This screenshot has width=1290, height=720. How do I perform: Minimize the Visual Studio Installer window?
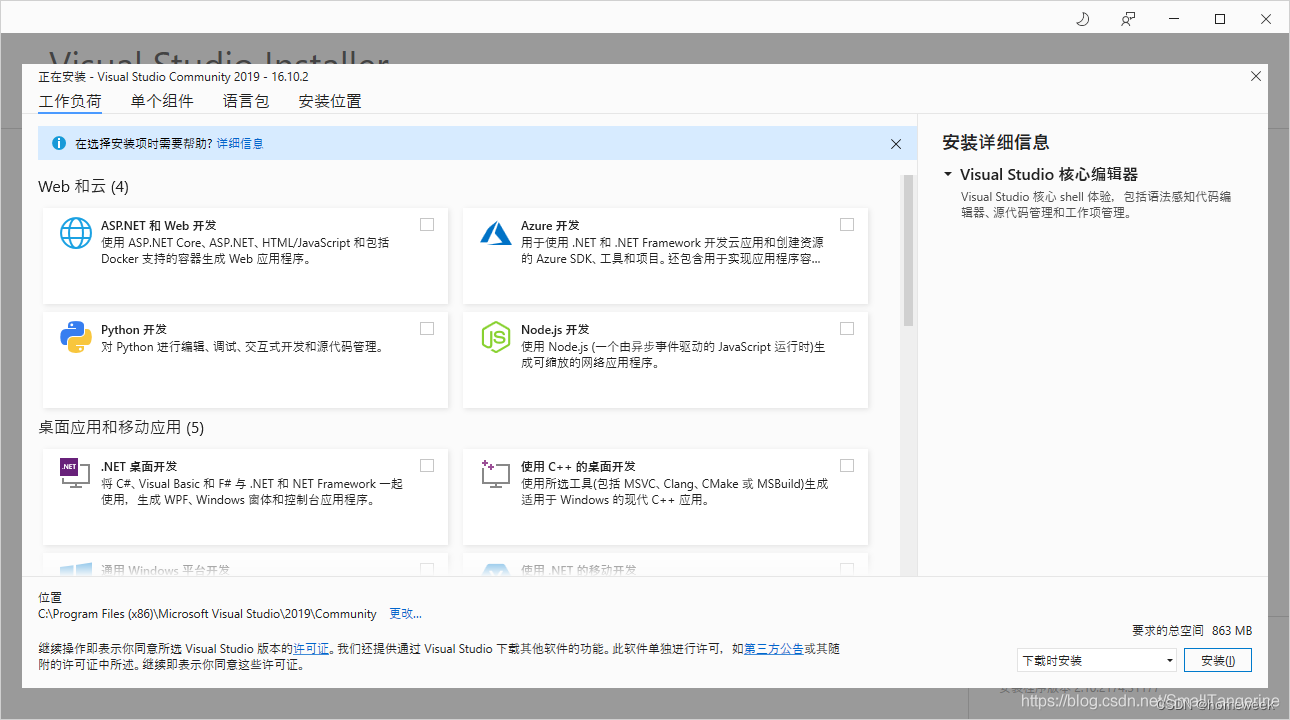[x=1174, y=19]
